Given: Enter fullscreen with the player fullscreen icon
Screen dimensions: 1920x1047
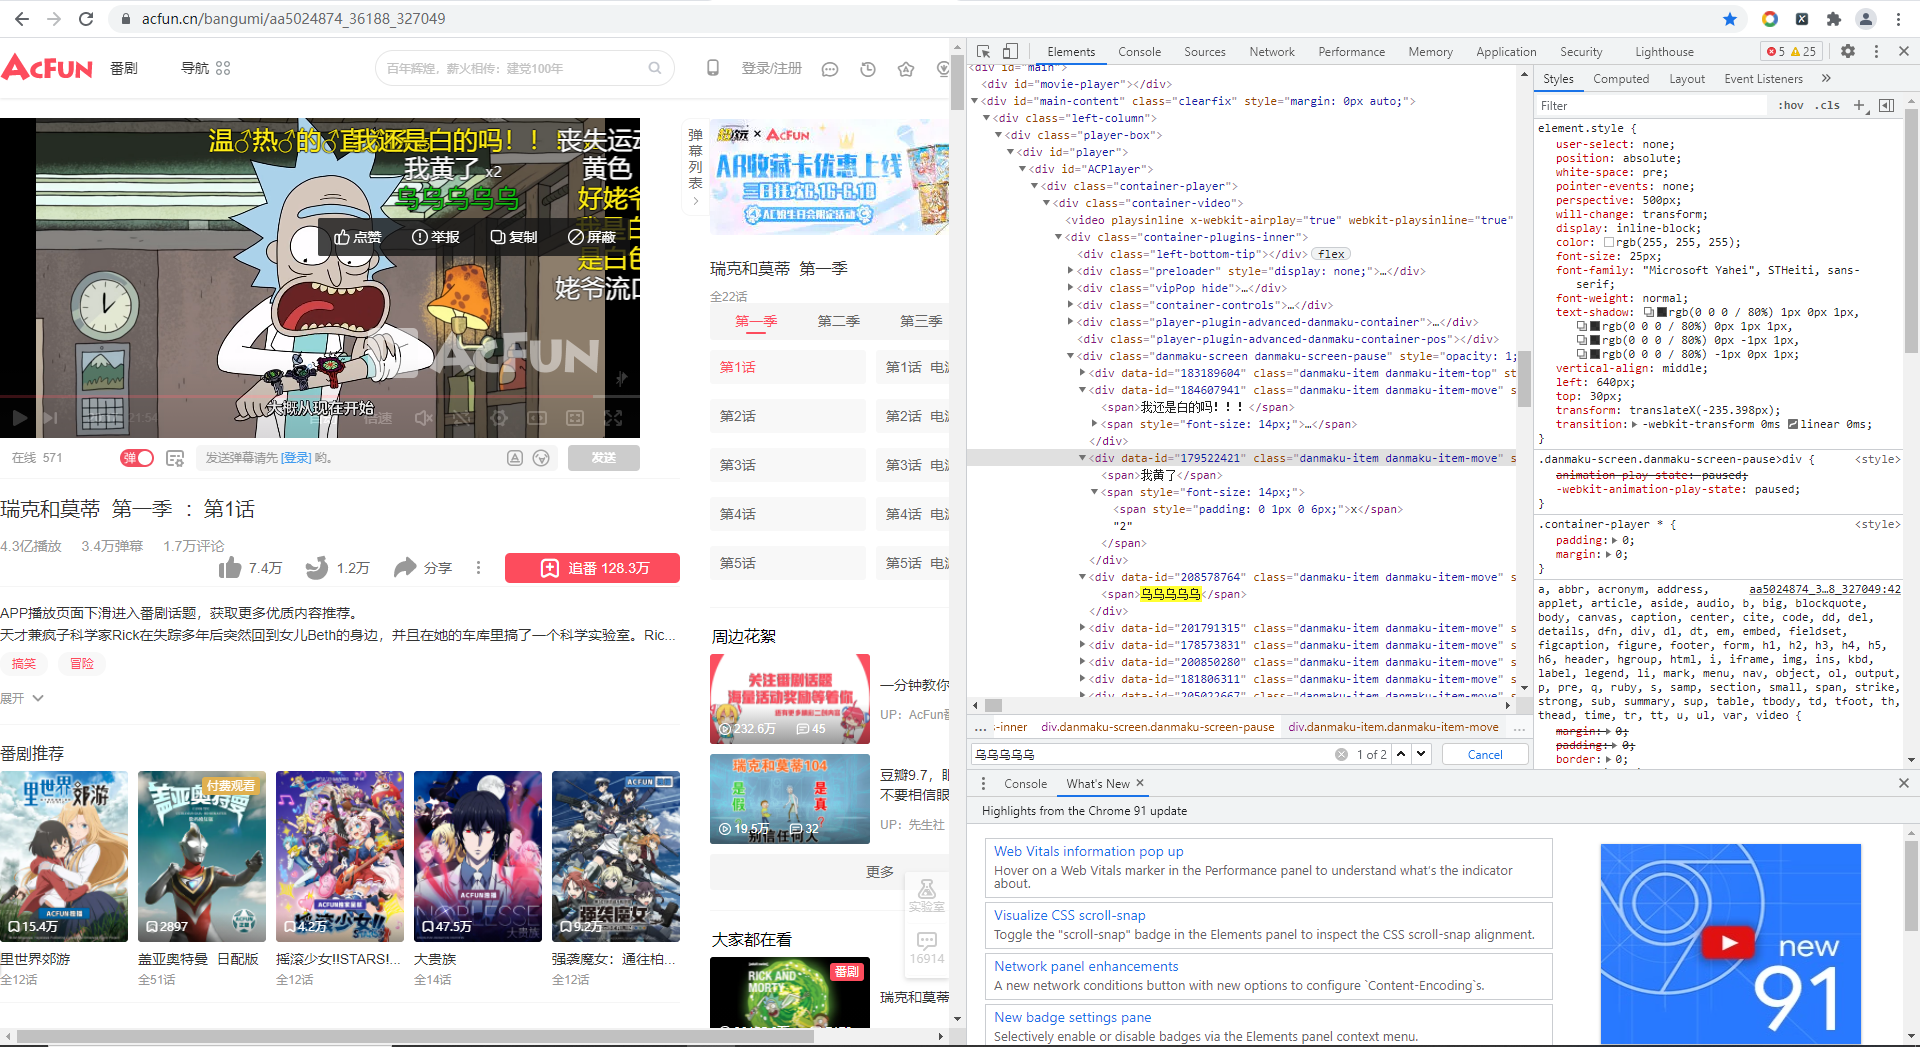Looking at the screenshot, I should point(613,418).
